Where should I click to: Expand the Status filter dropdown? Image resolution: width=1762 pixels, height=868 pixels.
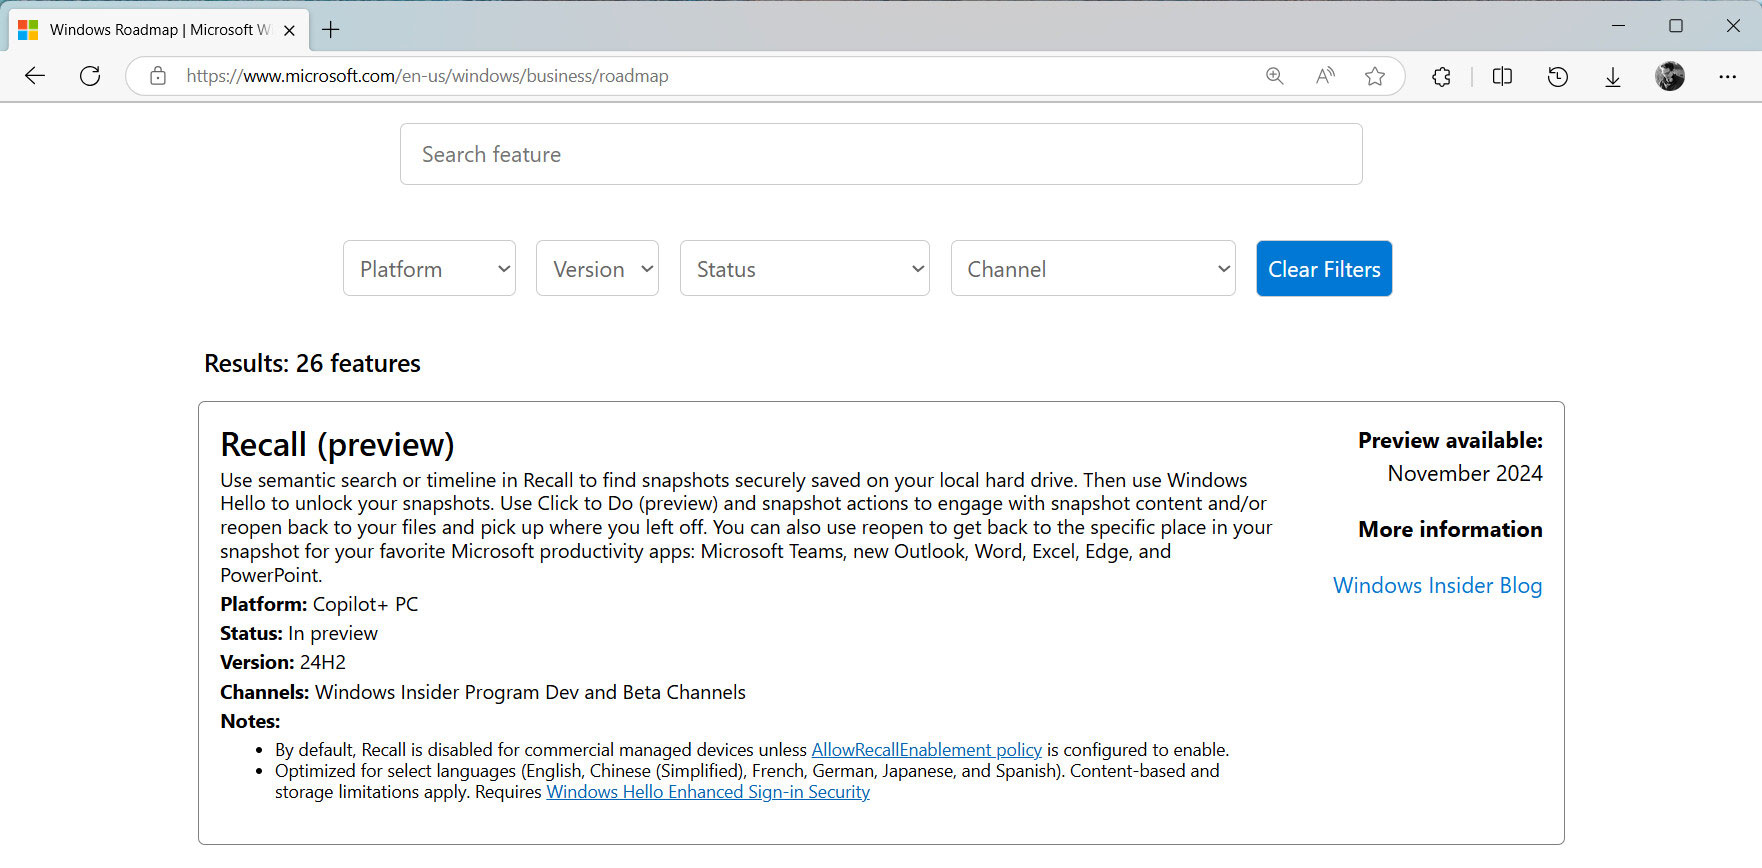coord(804,269)
